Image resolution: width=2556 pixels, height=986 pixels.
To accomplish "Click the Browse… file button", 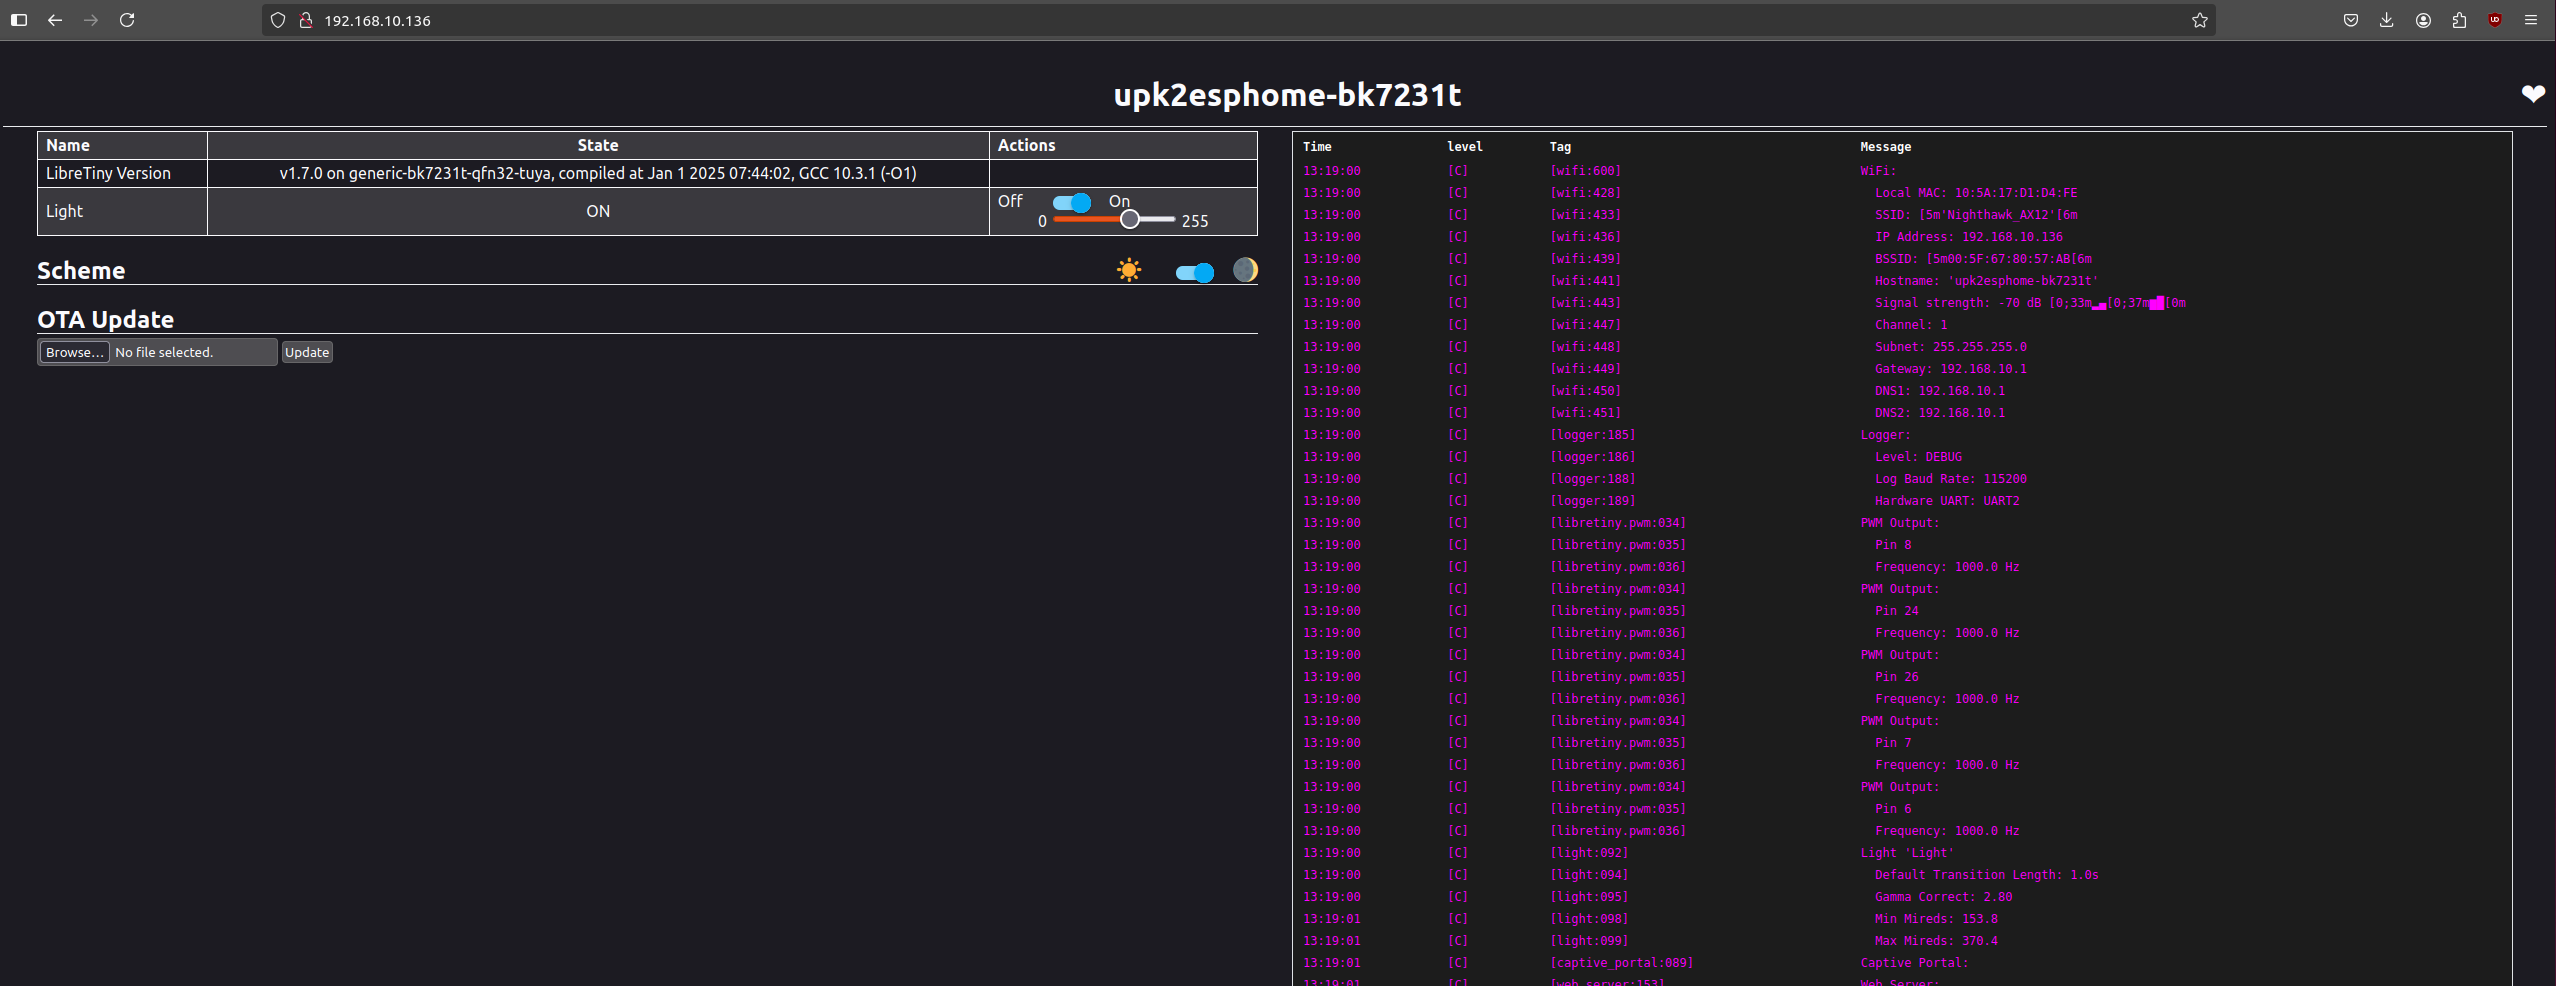I will (x=74, y=352).
